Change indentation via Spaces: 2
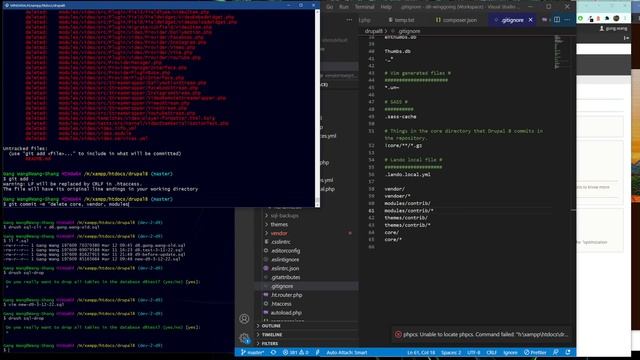 click(x=451, y=352)
